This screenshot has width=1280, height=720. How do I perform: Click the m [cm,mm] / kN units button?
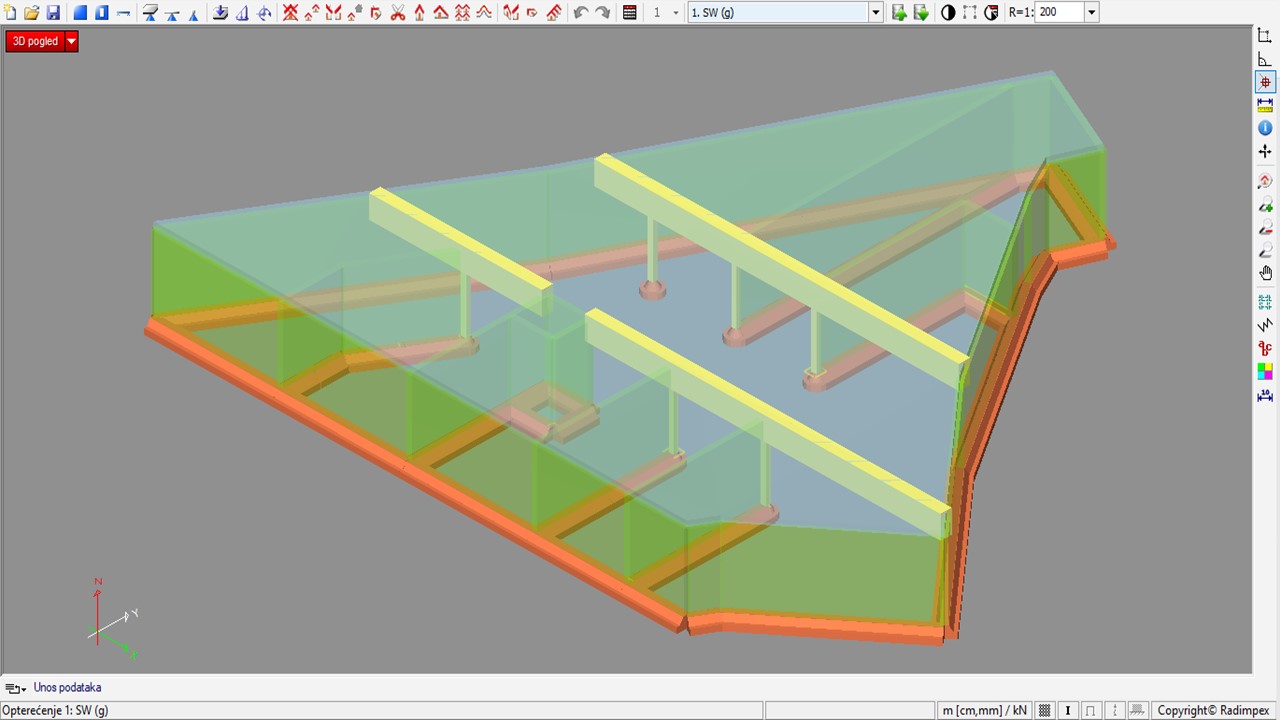tap(984, 710)
